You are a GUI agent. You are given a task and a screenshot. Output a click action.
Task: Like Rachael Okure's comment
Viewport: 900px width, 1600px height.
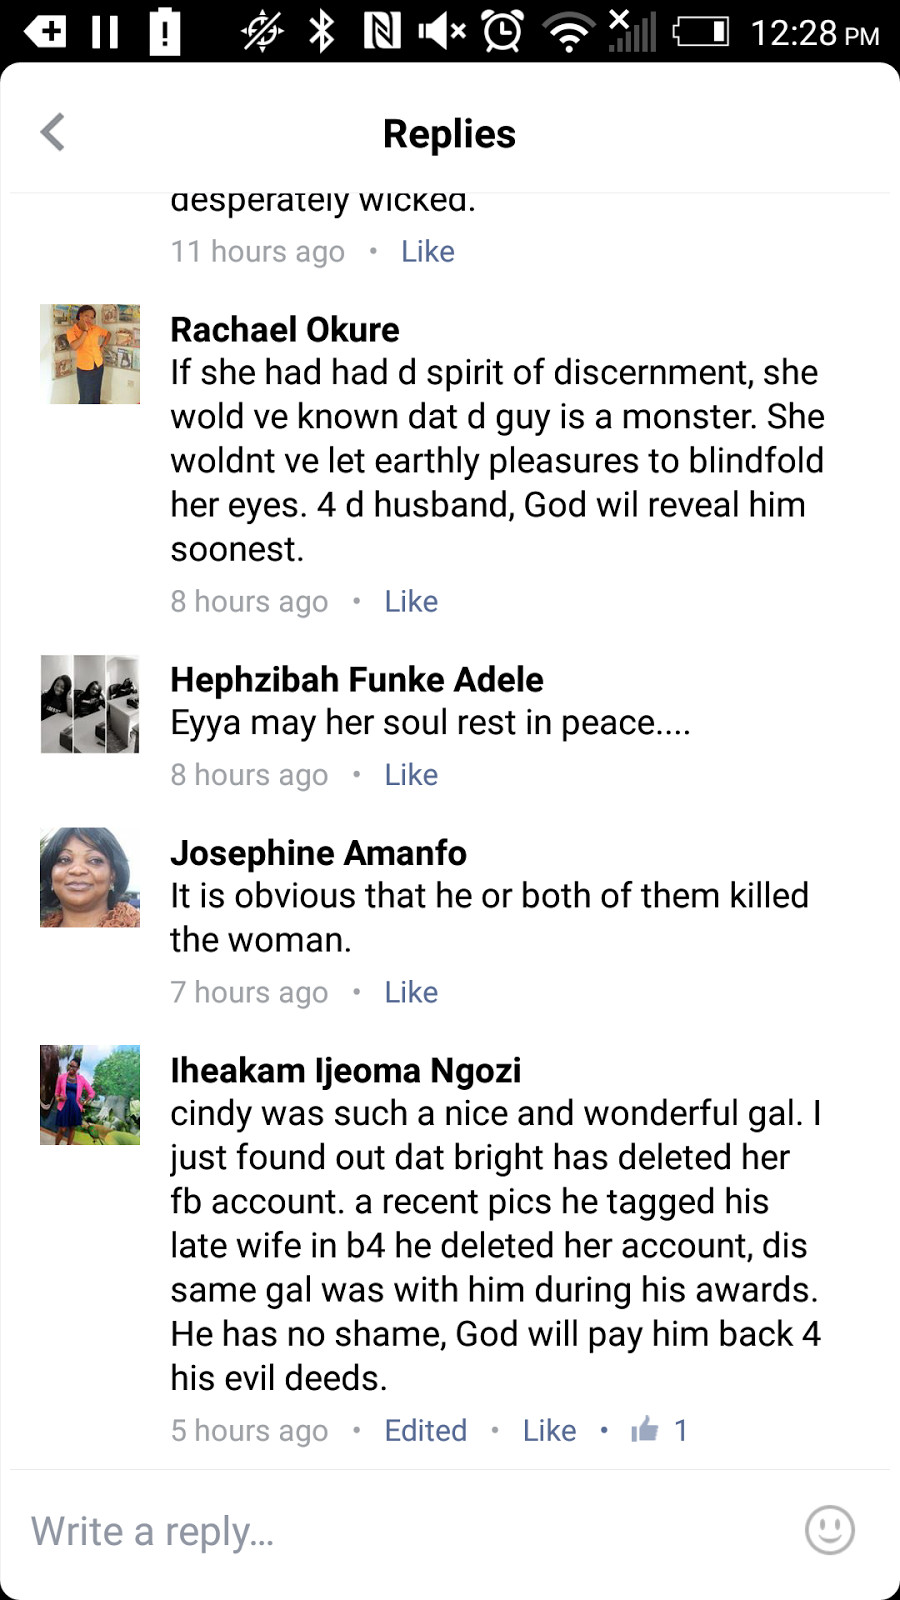click(x=411, y=601)
